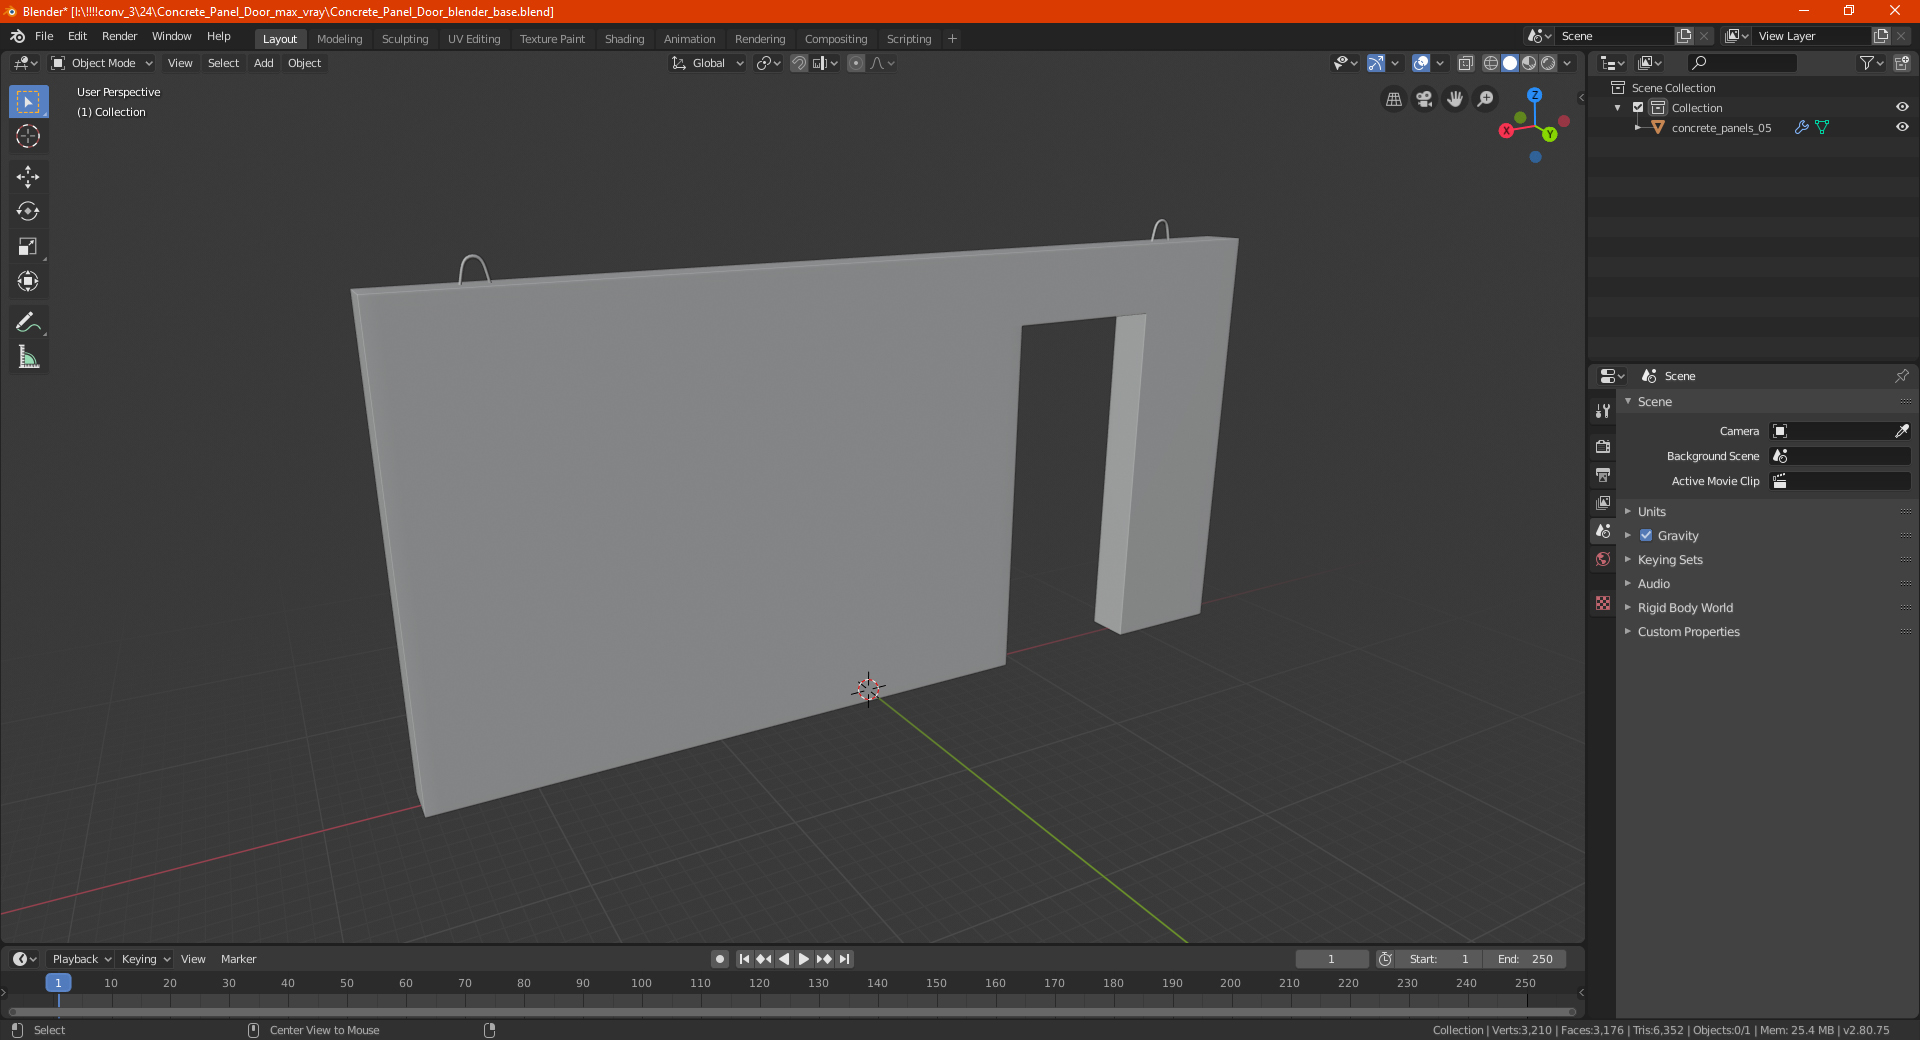Open the Active Tool properties tab
This screenshot has height=1040, width=1920.
click(x=1603, y=411)
